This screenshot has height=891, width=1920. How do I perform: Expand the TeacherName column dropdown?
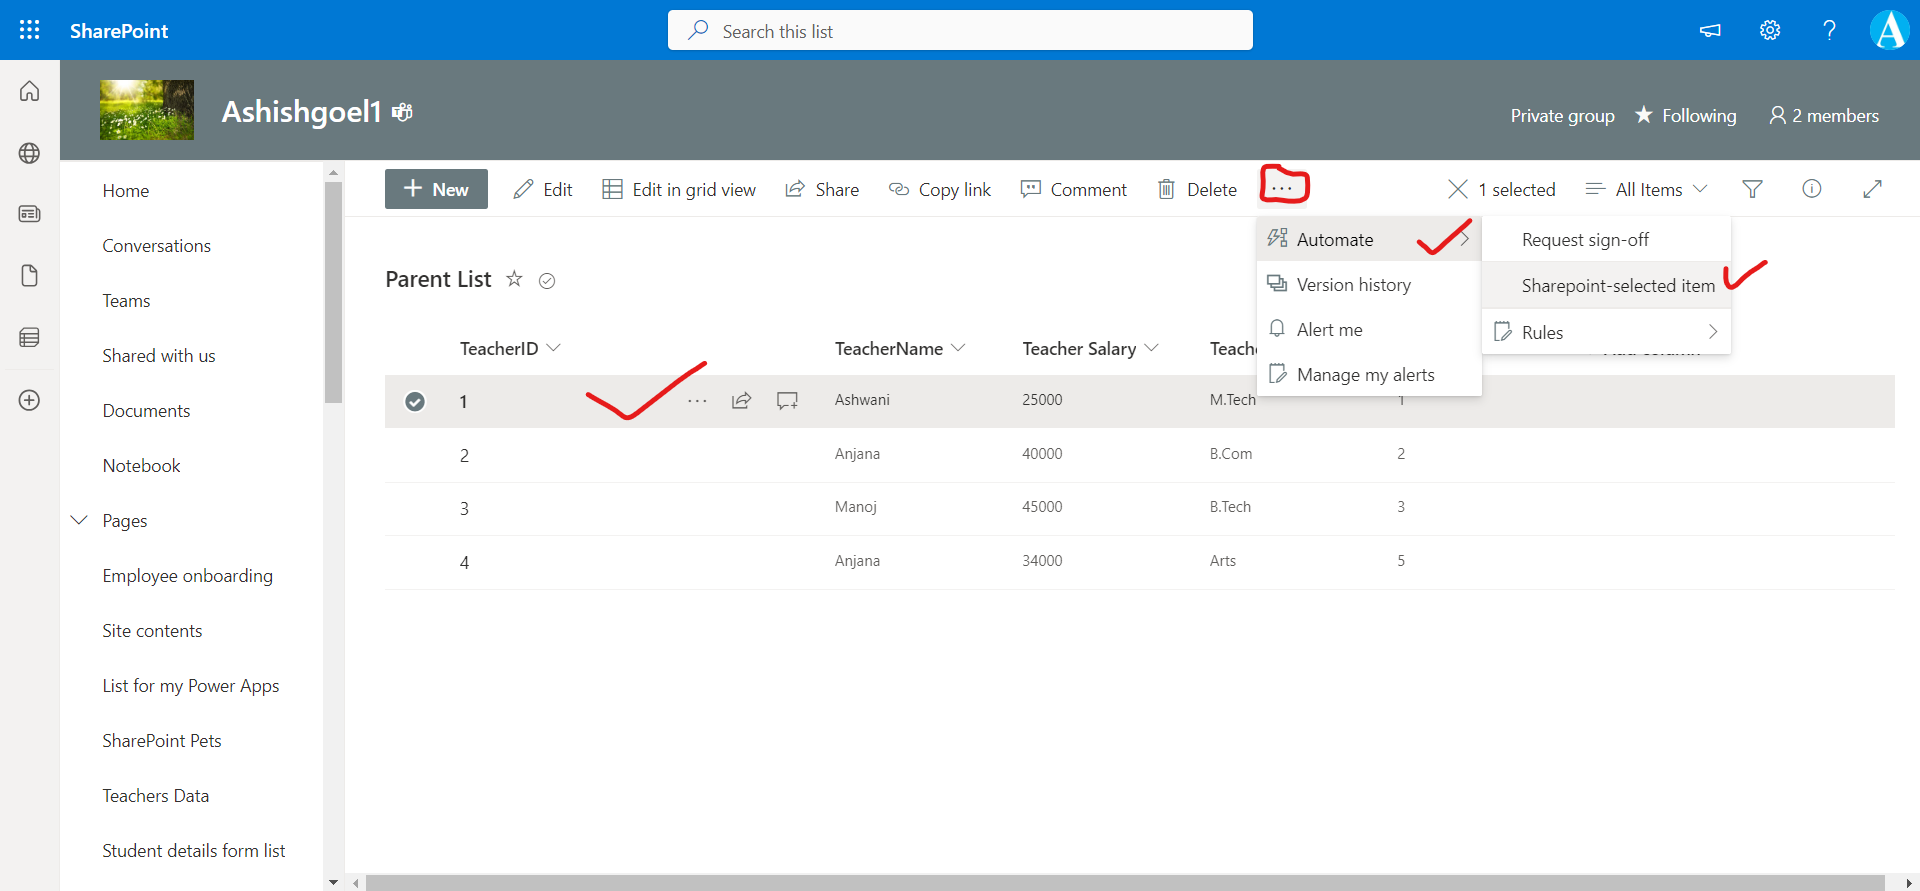[x=958, y=348]
